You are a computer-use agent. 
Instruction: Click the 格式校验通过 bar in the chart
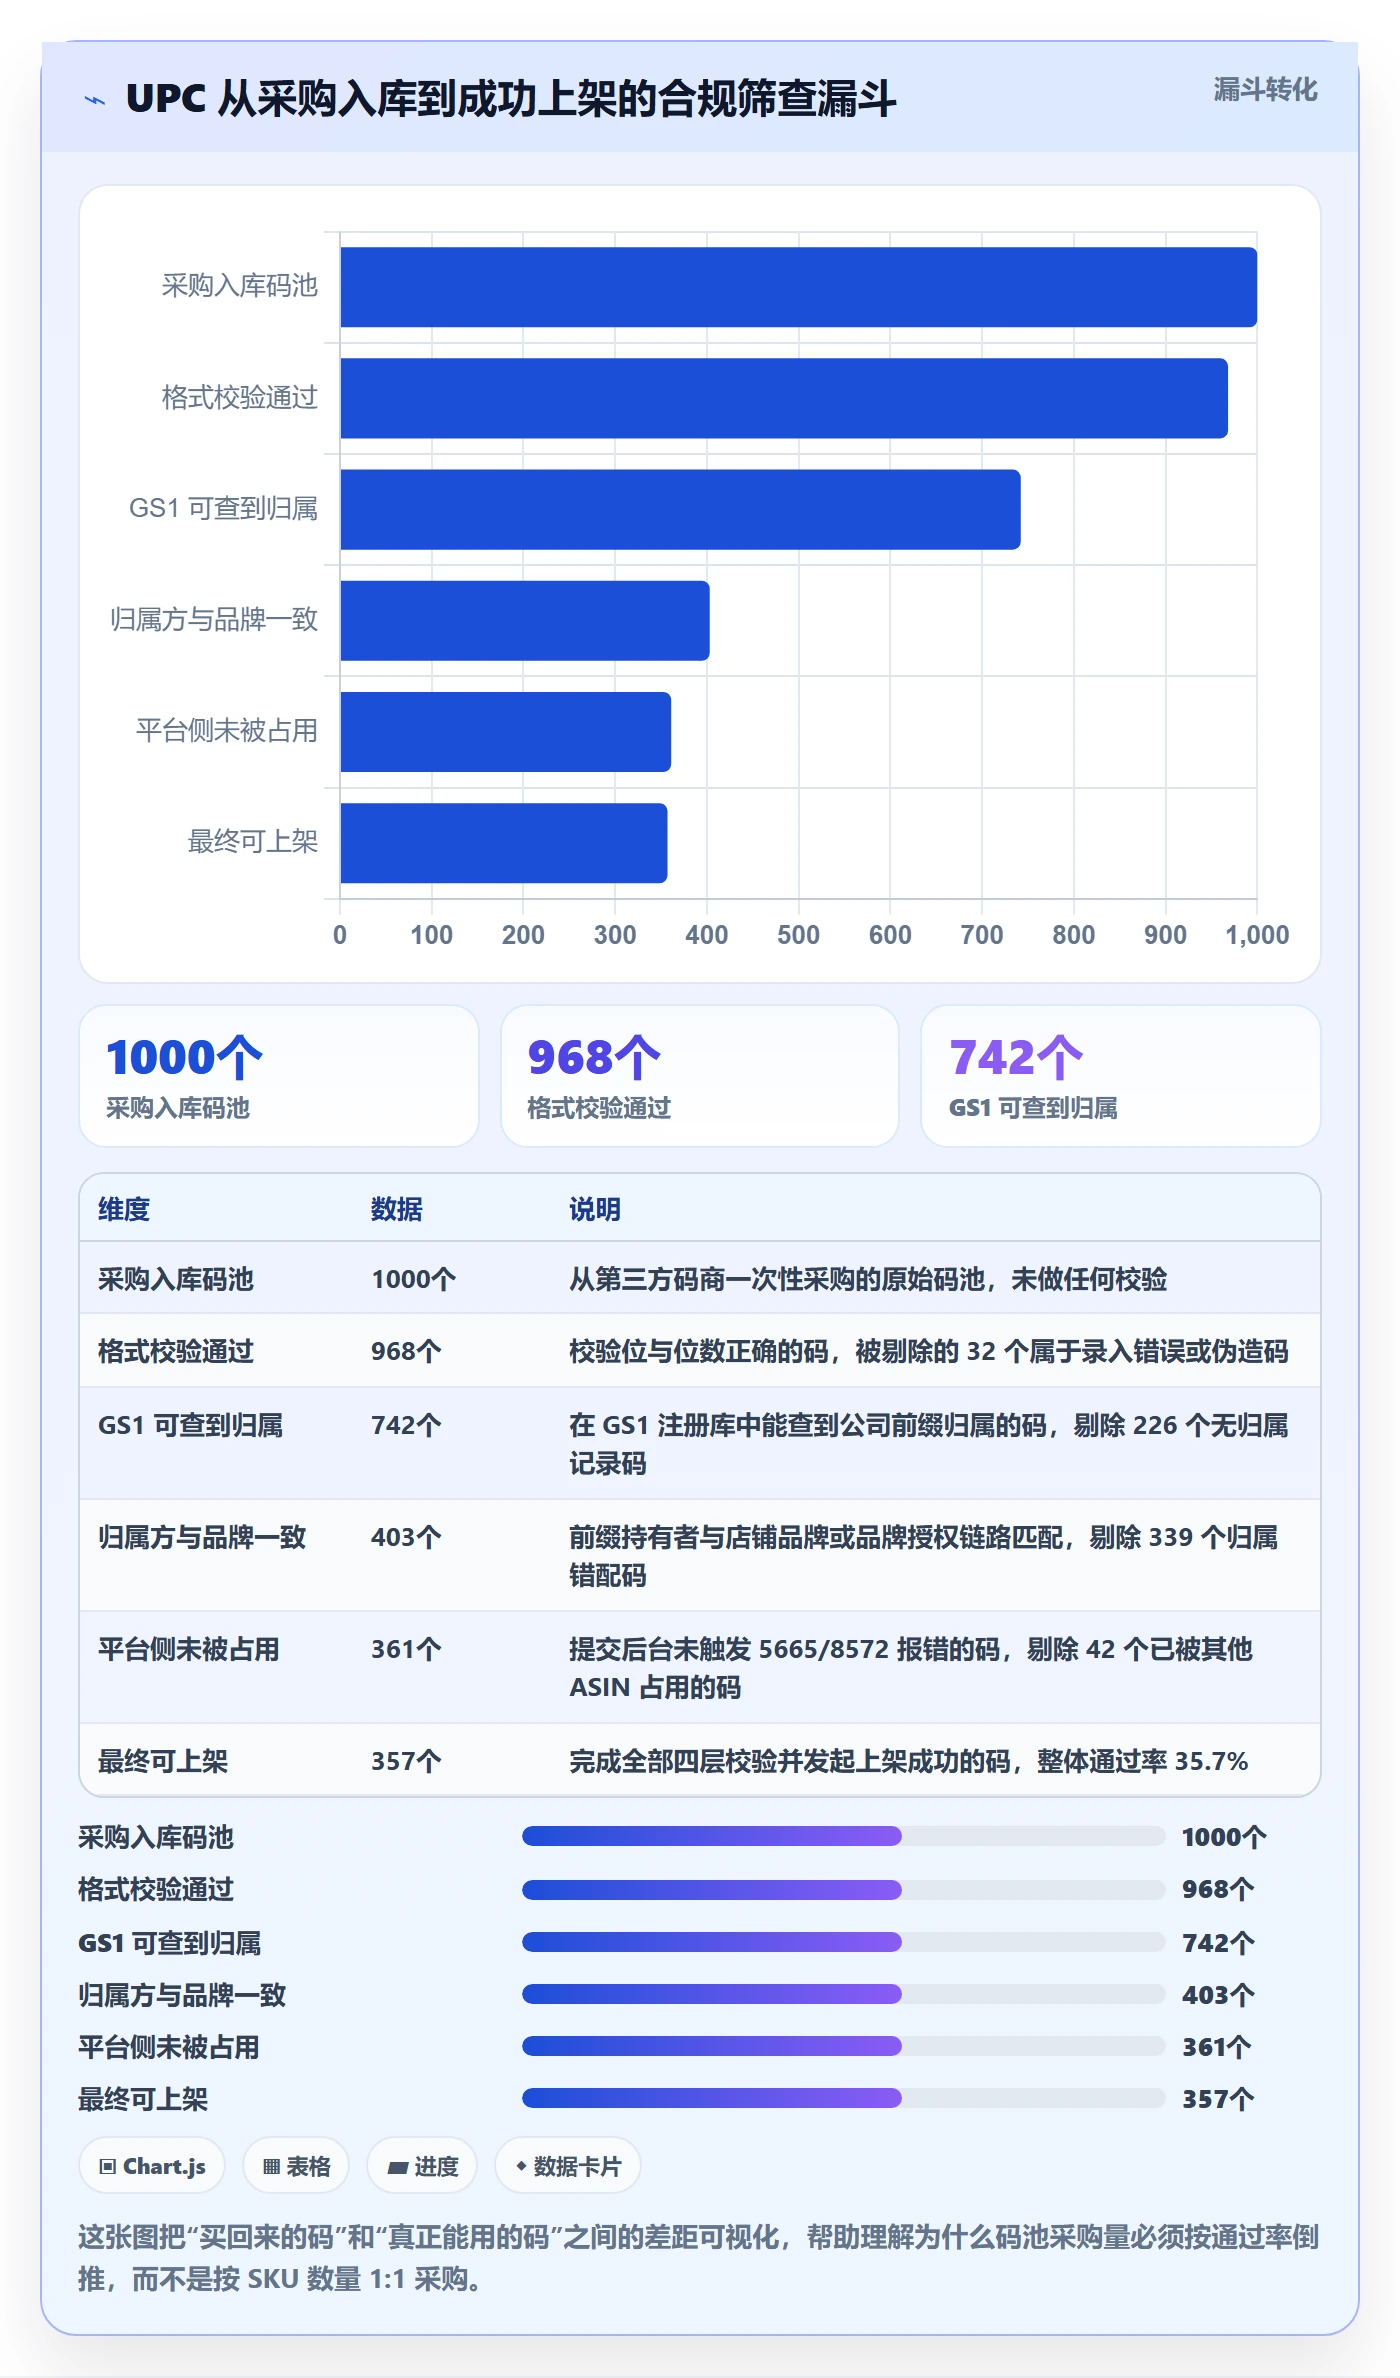tap(784, 398)
